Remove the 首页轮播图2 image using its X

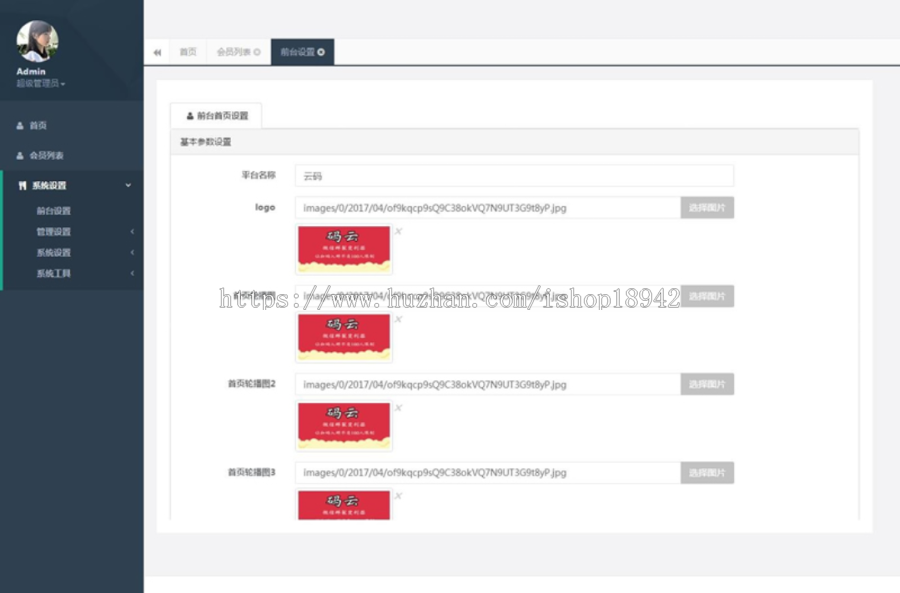[398, 408]
